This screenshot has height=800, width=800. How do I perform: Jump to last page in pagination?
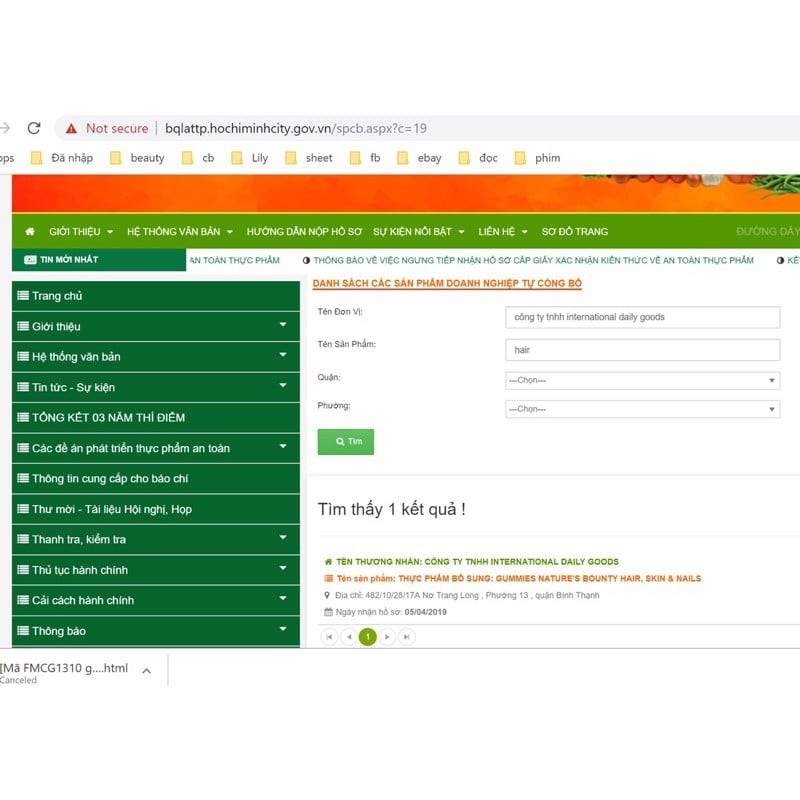(406, 637)
